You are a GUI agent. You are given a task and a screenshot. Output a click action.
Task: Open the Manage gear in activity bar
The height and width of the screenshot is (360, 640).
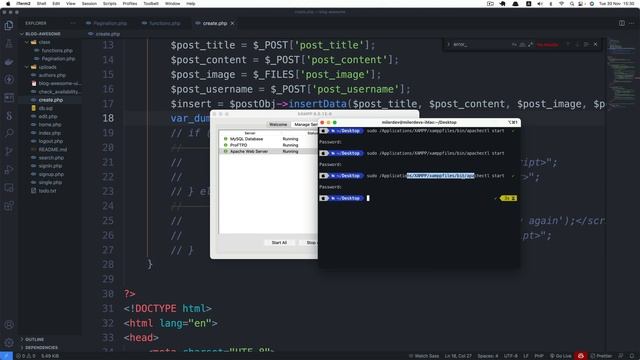point(9,343)
